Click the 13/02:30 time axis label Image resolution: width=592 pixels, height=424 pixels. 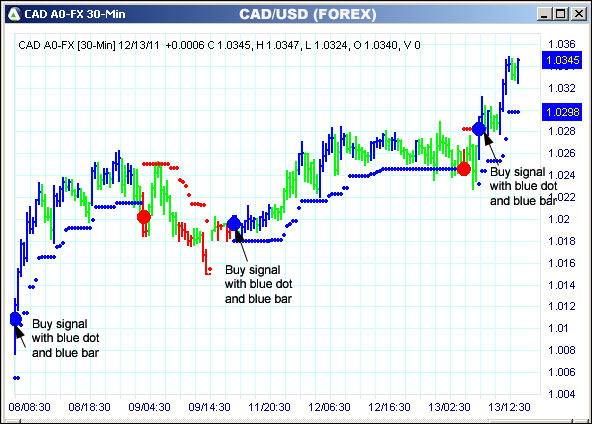[449, 407]
